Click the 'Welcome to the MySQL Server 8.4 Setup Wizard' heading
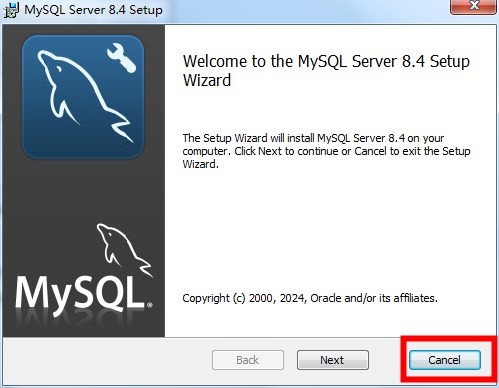The width and height of the screenshot is (499, 388). pyautogui.click(x=326, y=70)
